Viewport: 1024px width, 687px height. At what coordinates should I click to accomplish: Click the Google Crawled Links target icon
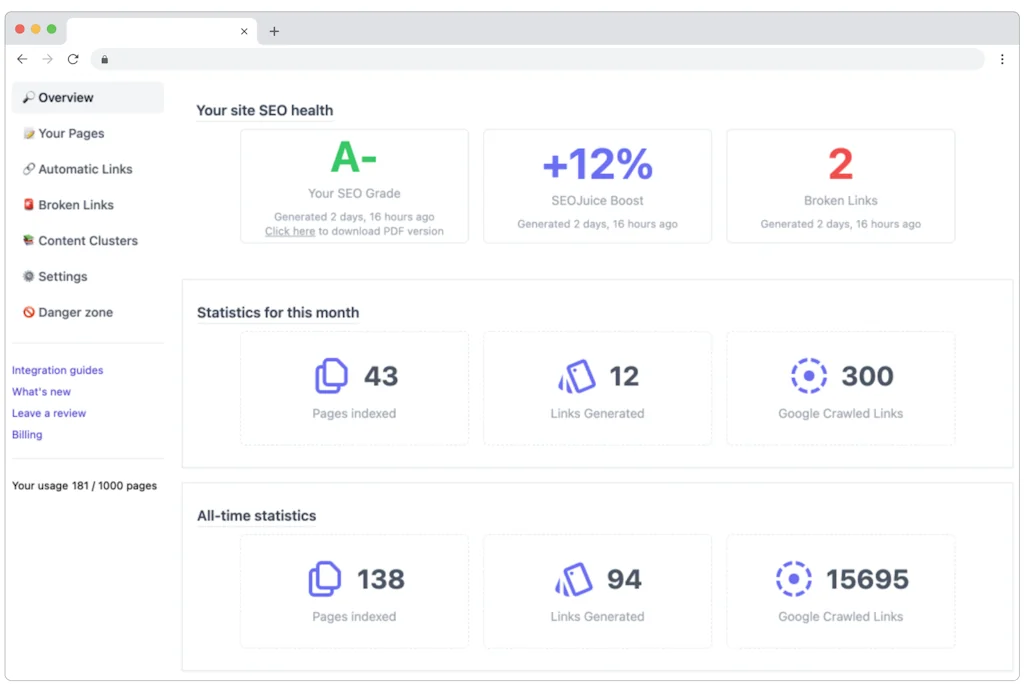[x=808, y=376]
